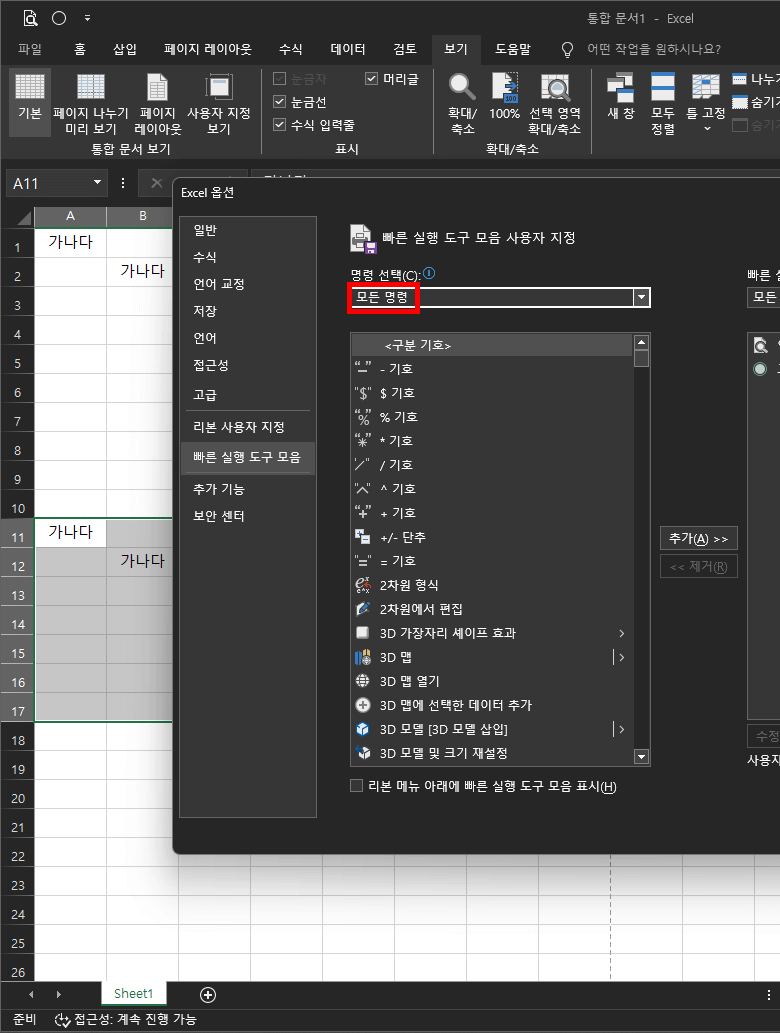Screen dimensions: 780x1033
Task: Select cell A1 containing 가나다
Action: point(70,242)
